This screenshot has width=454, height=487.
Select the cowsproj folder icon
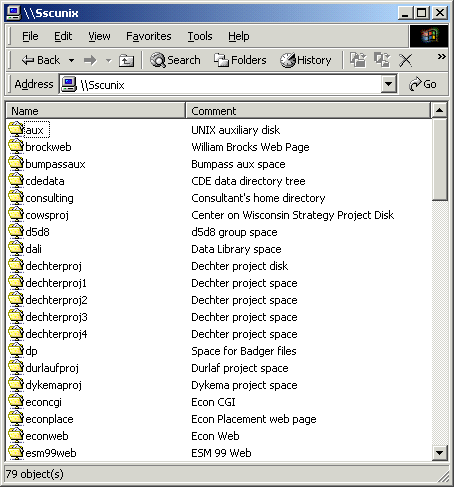click(16, 214)
